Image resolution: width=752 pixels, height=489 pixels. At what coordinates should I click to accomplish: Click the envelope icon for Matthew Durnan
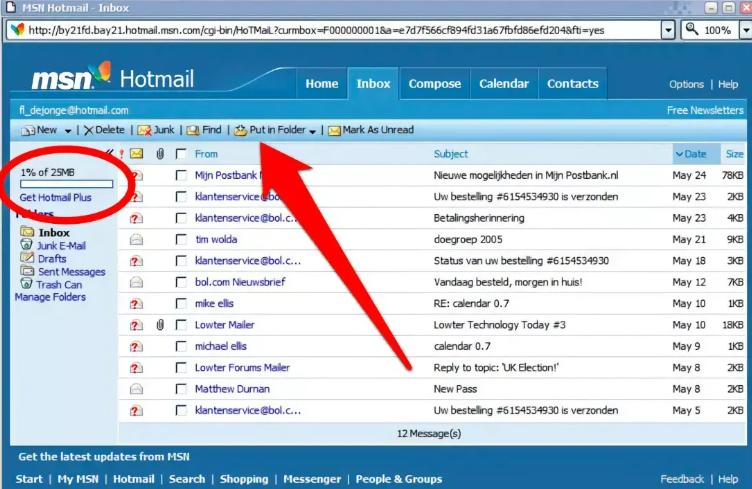click(x=137, y=389)
